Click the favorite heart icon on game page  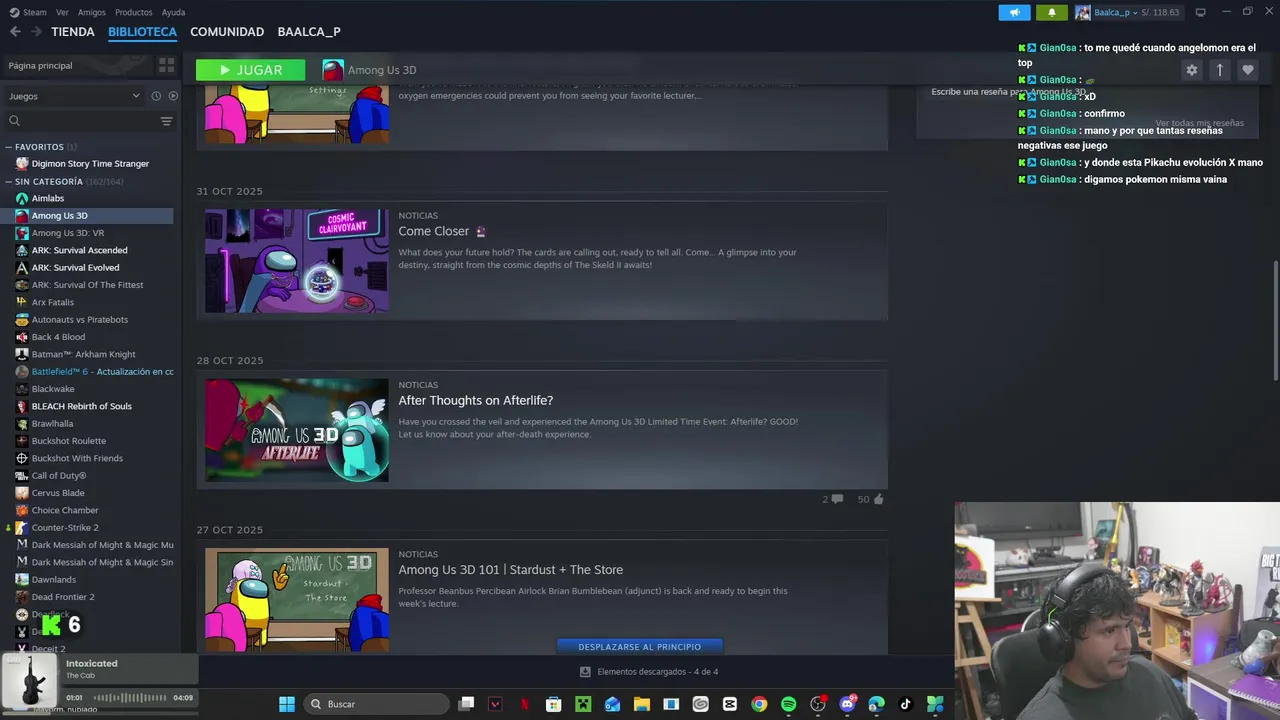(x=1247, y=70)
